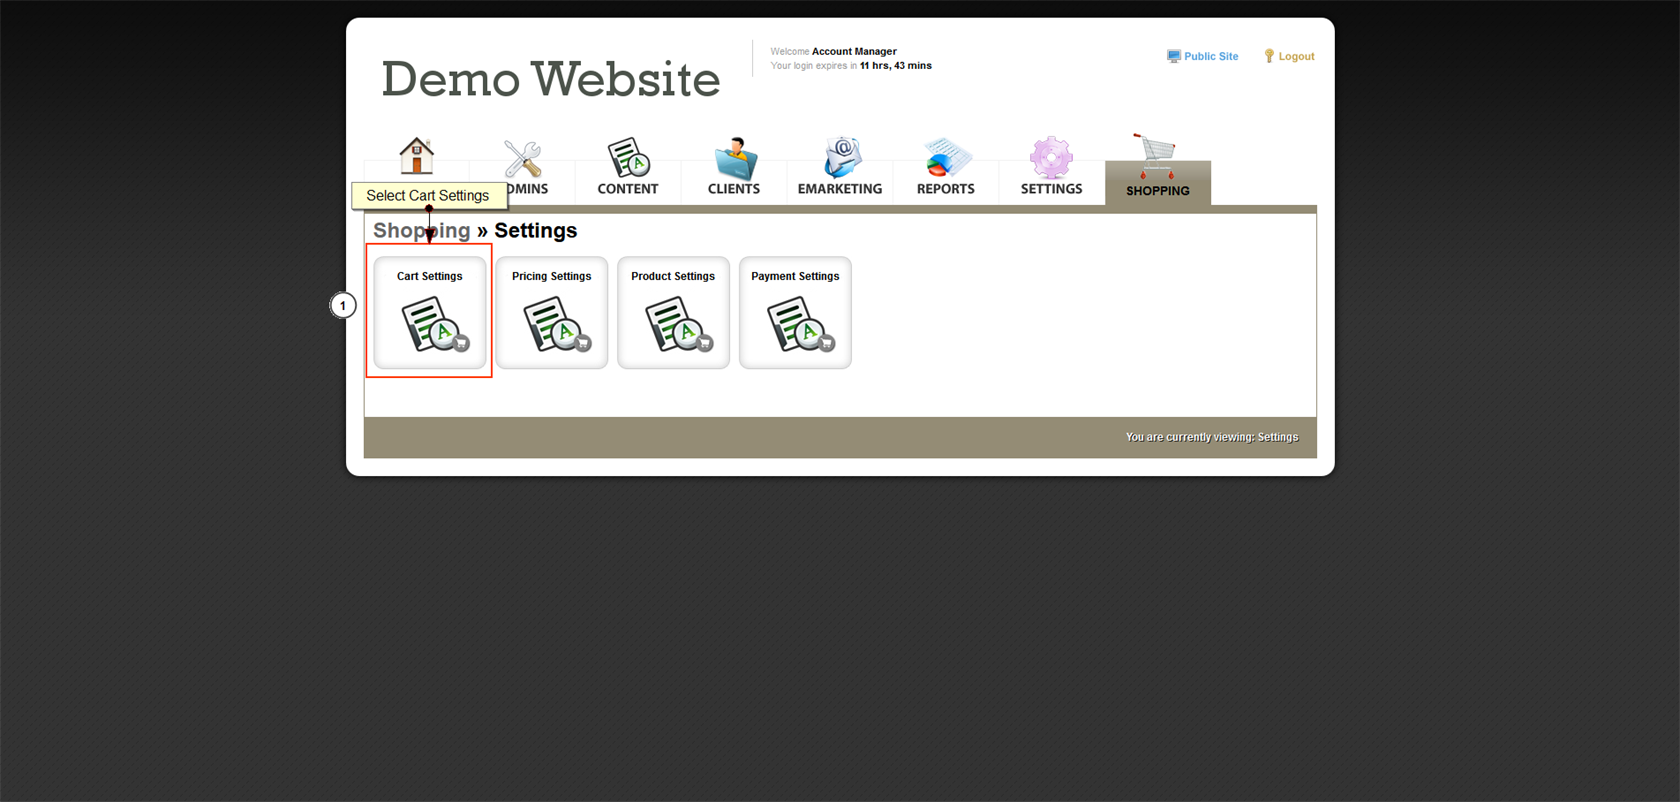Open the Public Site link
Image resolution: width=1680 pixels, height=802 pixels.
point(1210,57)
